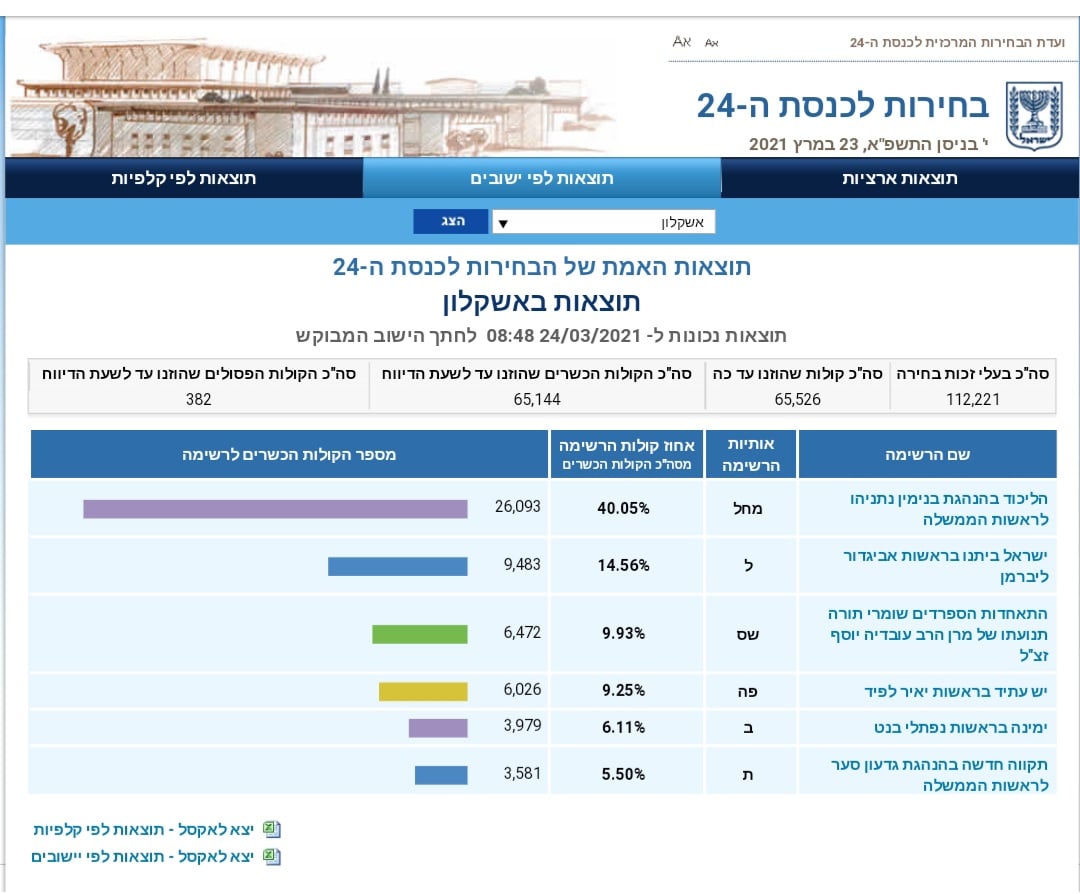Click the larger font size Aa icon

click(x=681, y=41)
